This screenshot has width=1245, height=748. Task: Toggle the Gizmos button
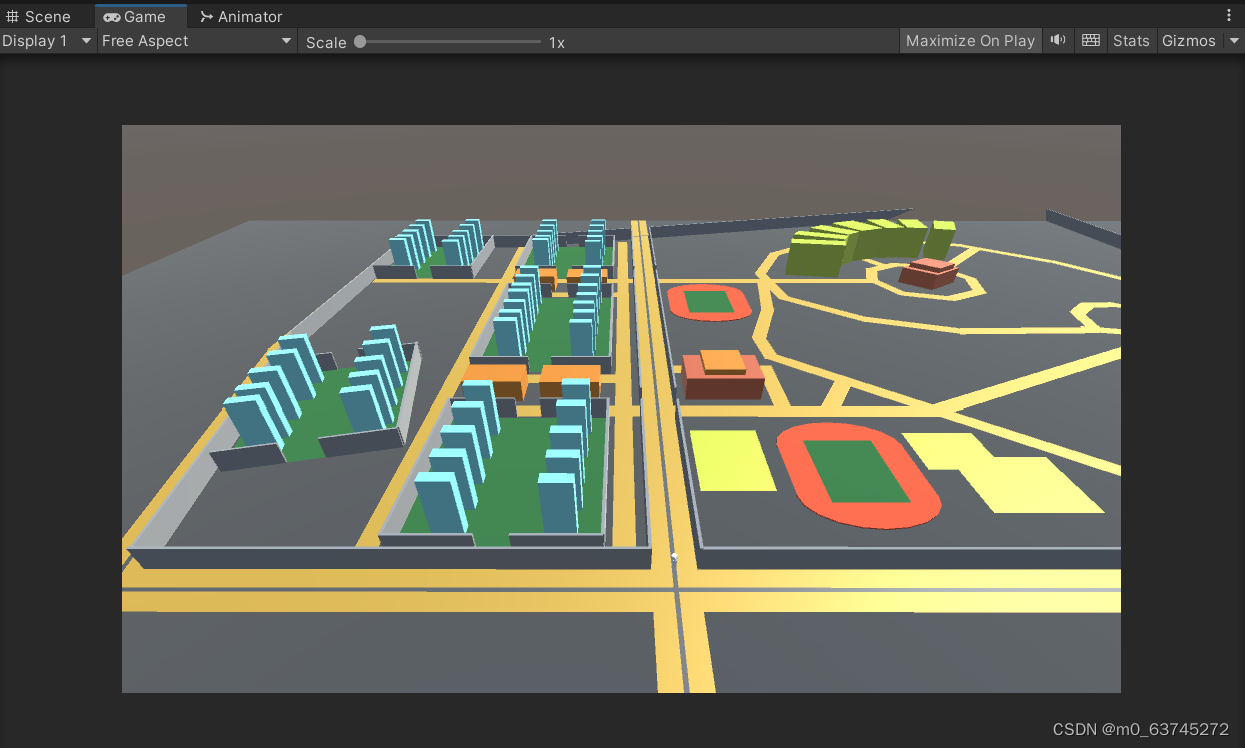(1188, 41)
